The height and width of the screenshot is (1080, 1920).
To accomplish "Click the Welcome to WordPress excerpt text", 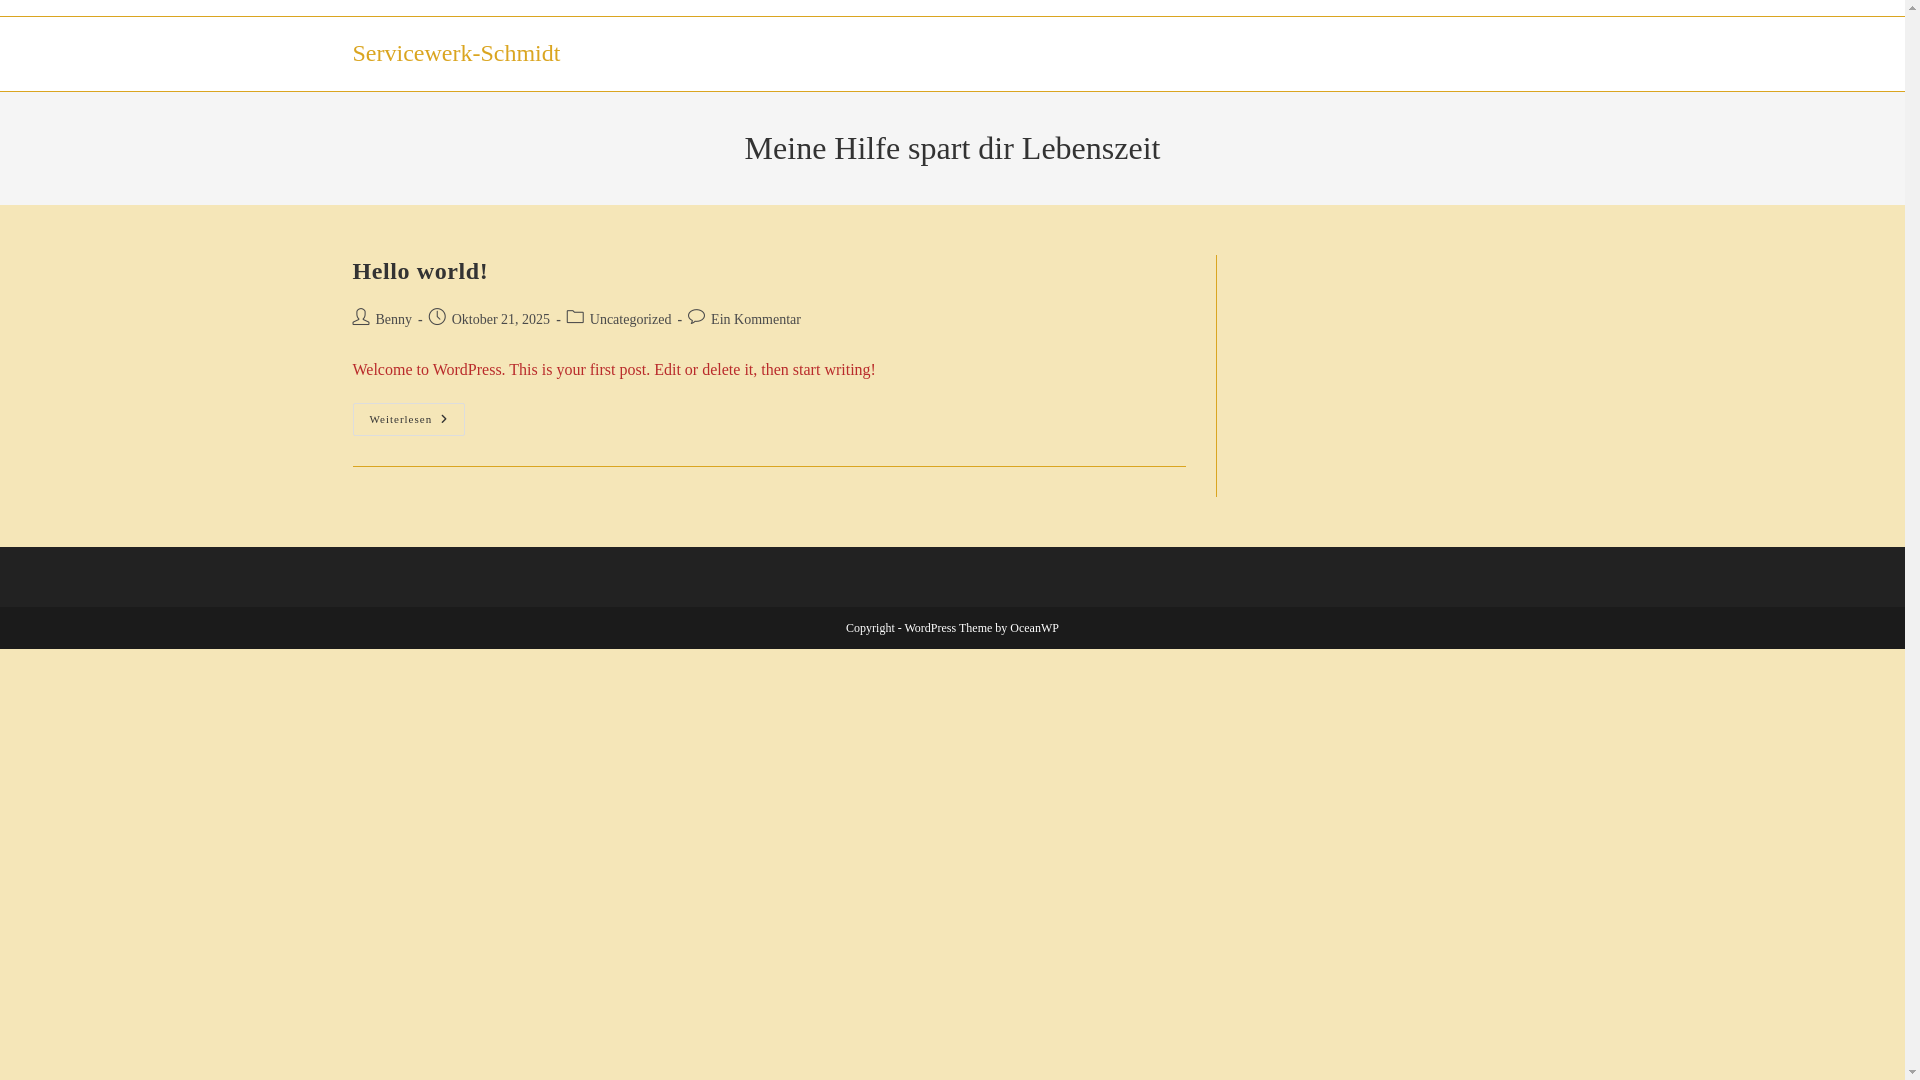I will tap(613, 370).
